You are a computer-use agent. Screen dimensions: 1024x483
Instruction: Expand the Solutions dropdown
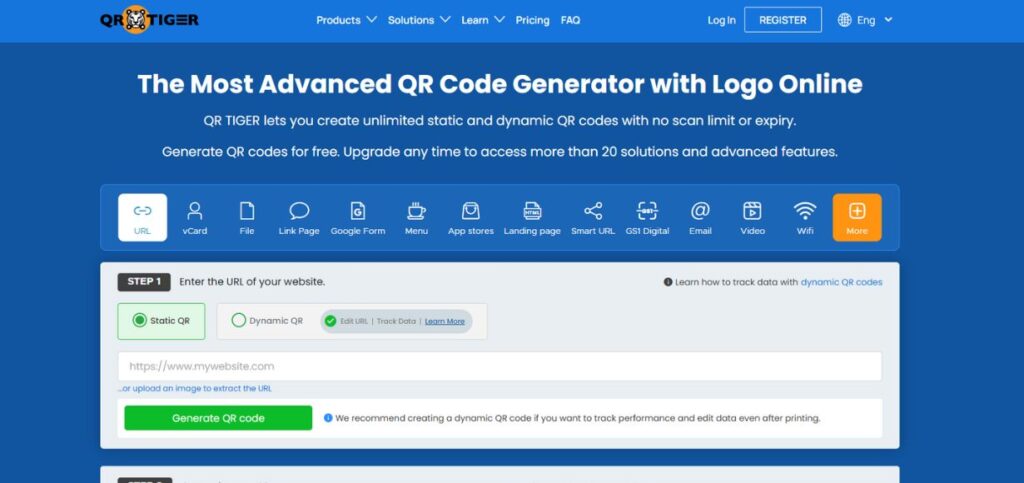tap(419, 20)
